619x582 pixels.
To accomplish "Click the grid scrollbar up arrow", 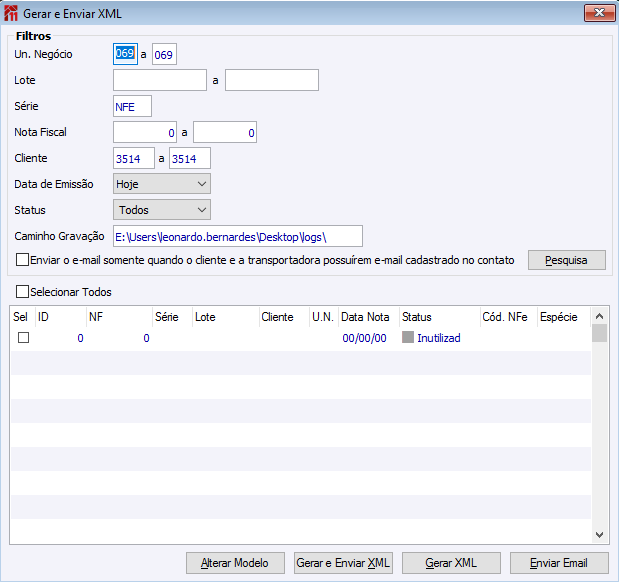I will [599, 316].
